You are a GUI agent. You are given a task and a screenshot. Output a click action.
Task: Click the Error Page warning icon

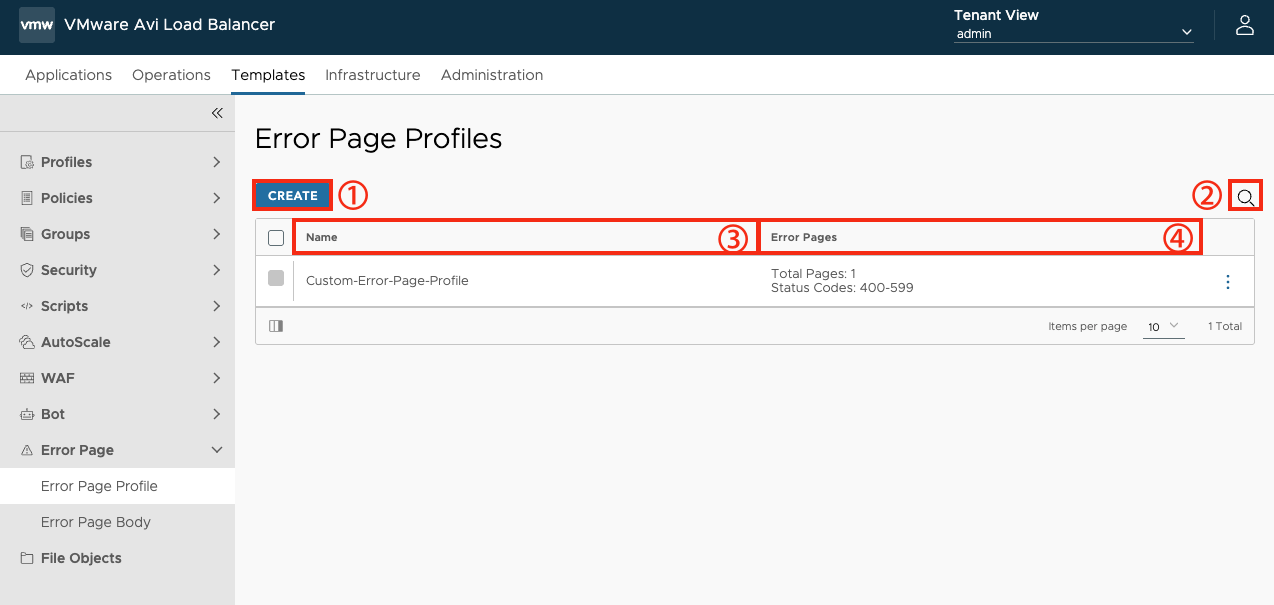click(27, 450)
